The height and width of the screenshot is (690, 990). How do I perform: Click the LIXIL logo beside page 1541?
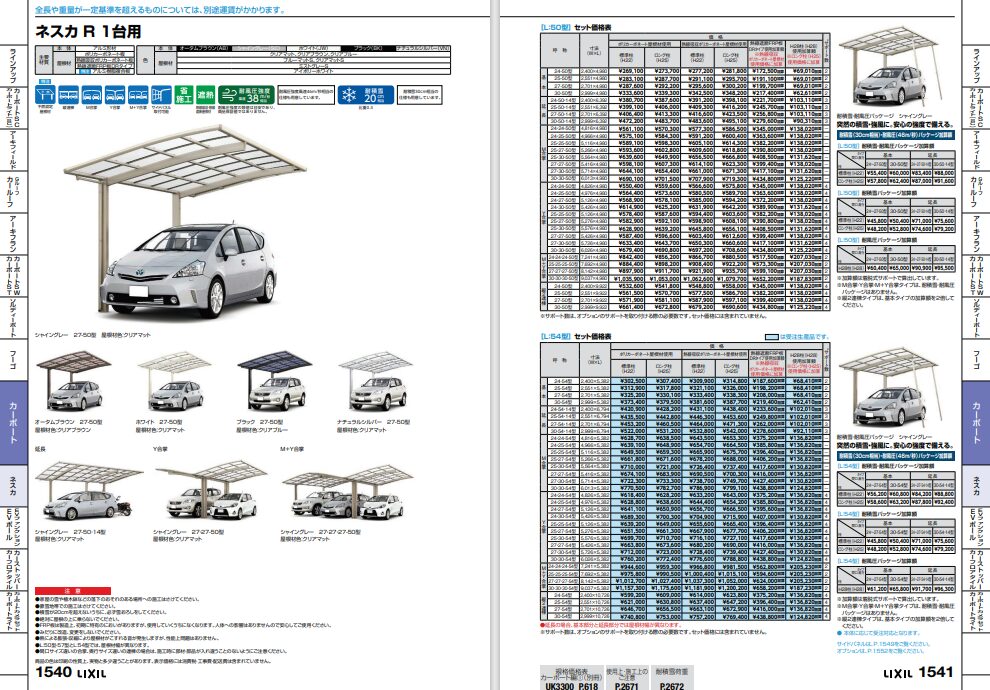pos(897,674)
